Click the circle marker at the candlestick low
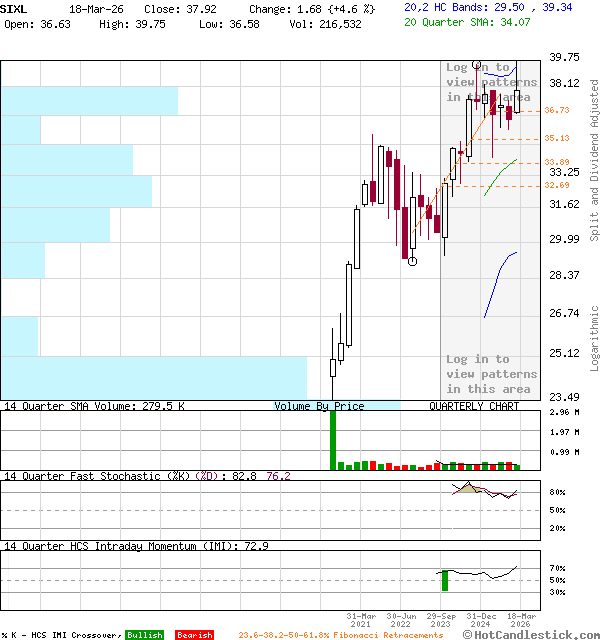Viewport: 600px width, 640px height. (412, 261)
